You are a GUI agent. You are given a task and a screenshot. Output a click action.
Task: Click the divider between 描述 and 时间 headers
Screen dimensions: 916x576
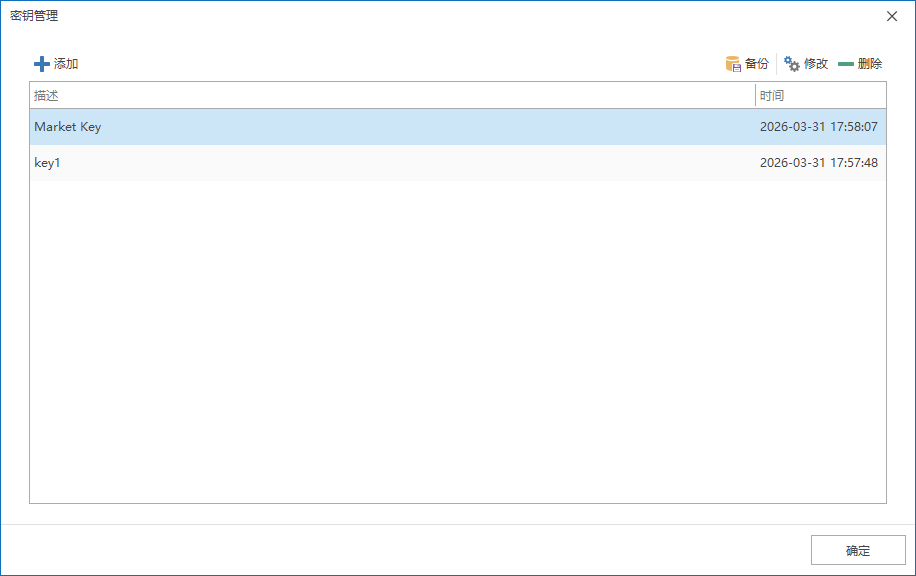tap(756, 96)
